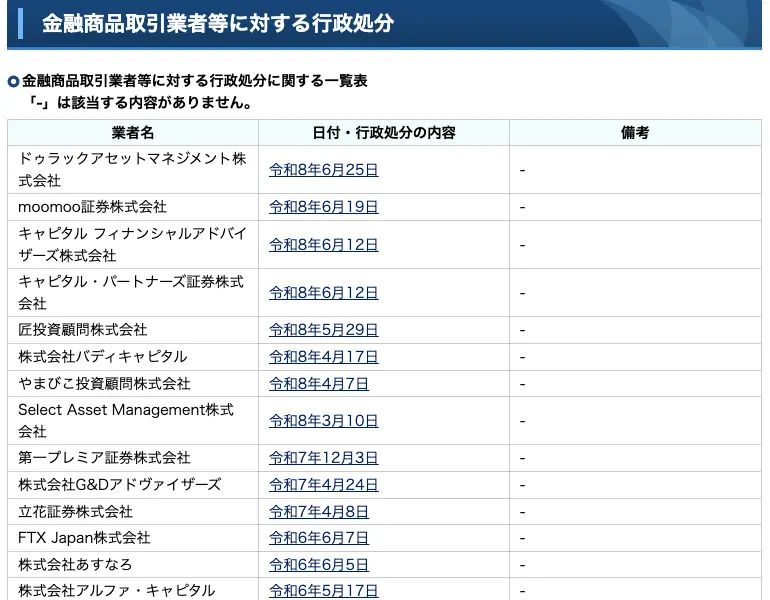This screenshot has width=770, height=600.
Task: Select ドゥラックアセットマネジメント株式会社 company name
Action: [132, 169]
